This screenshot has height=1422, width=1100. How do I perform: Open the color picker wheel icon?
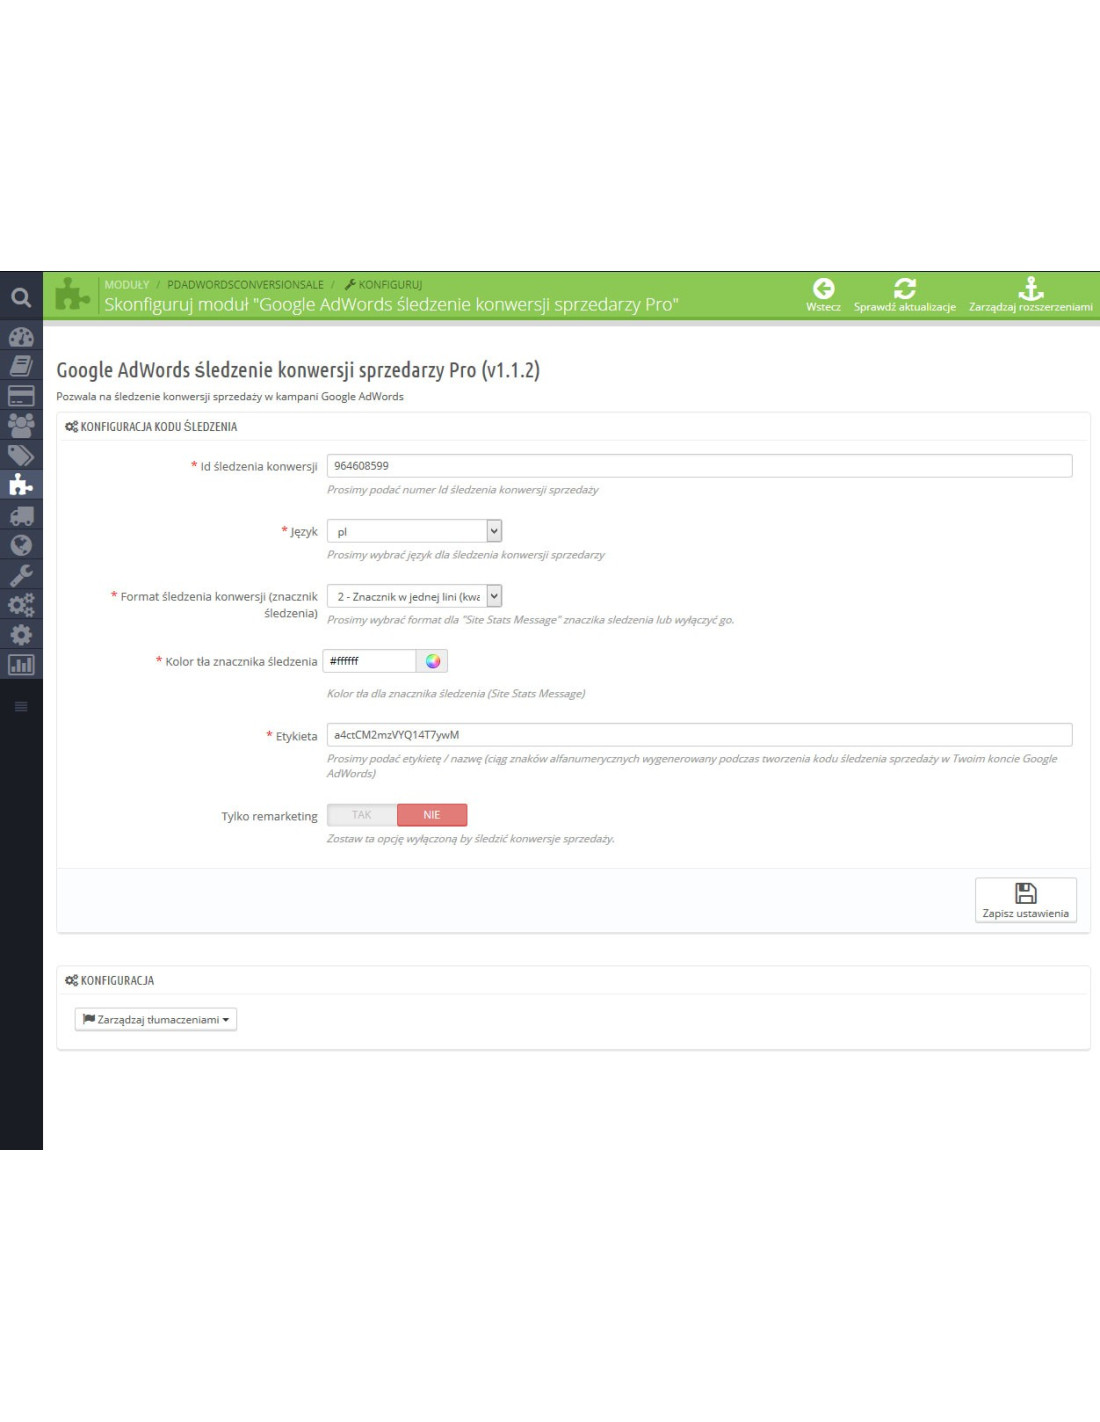pyautogui.click(x=433, y=661)
